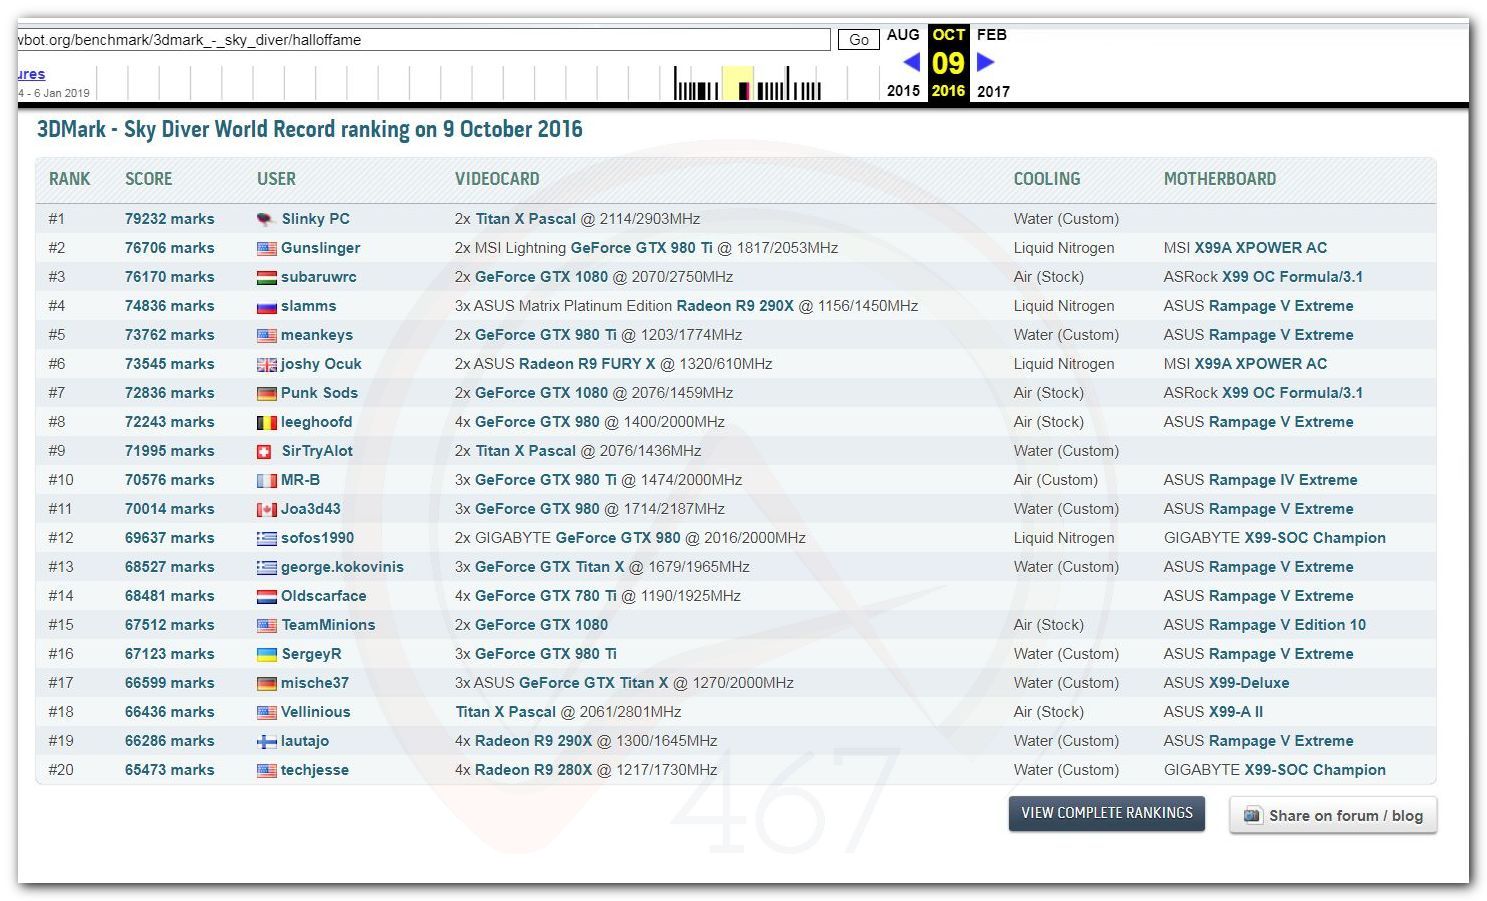
Task: Click Share on forum / blog button
Action: tap(1333, 815)
